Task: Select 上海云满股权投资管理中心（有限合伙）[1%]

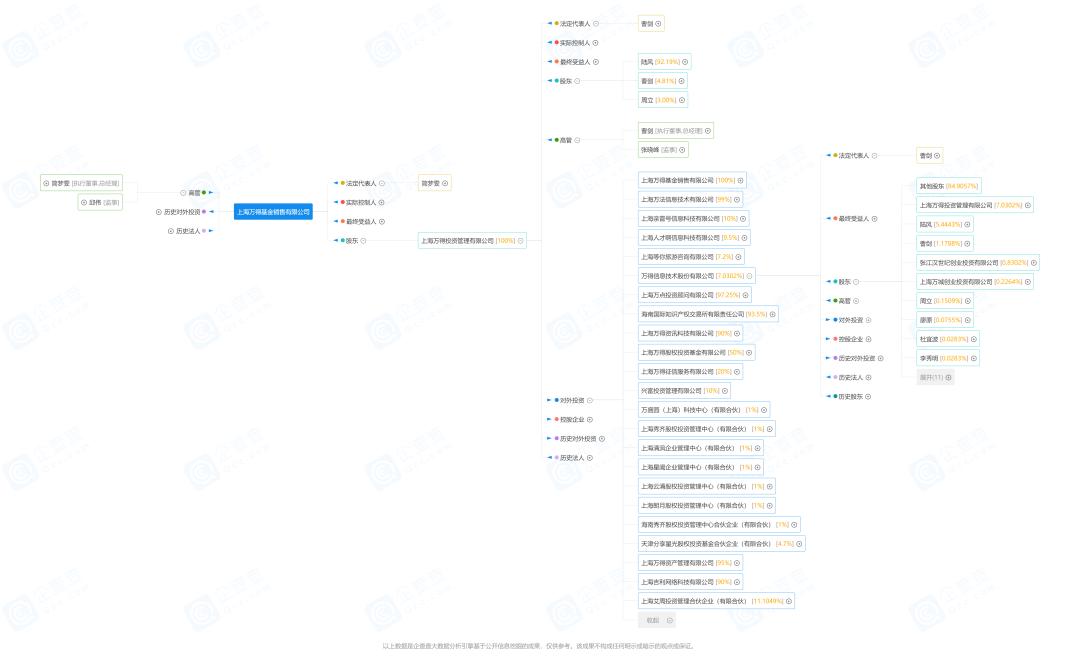Action: (x=707, y=486)
